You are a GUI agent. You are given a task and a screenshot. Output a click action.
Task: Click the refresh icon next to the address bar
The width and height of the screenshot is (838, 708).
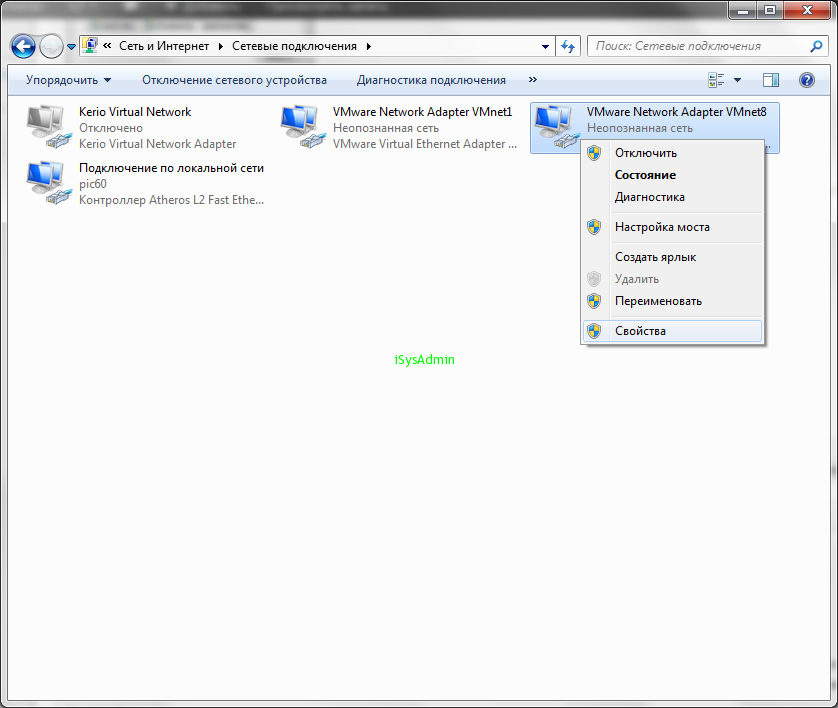(x=568, y=45)
